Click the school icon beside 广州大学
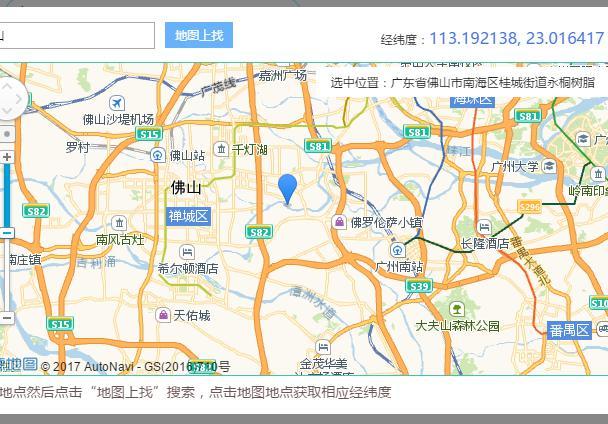Screen dimensions: 608x424 [x=549, y=166]
